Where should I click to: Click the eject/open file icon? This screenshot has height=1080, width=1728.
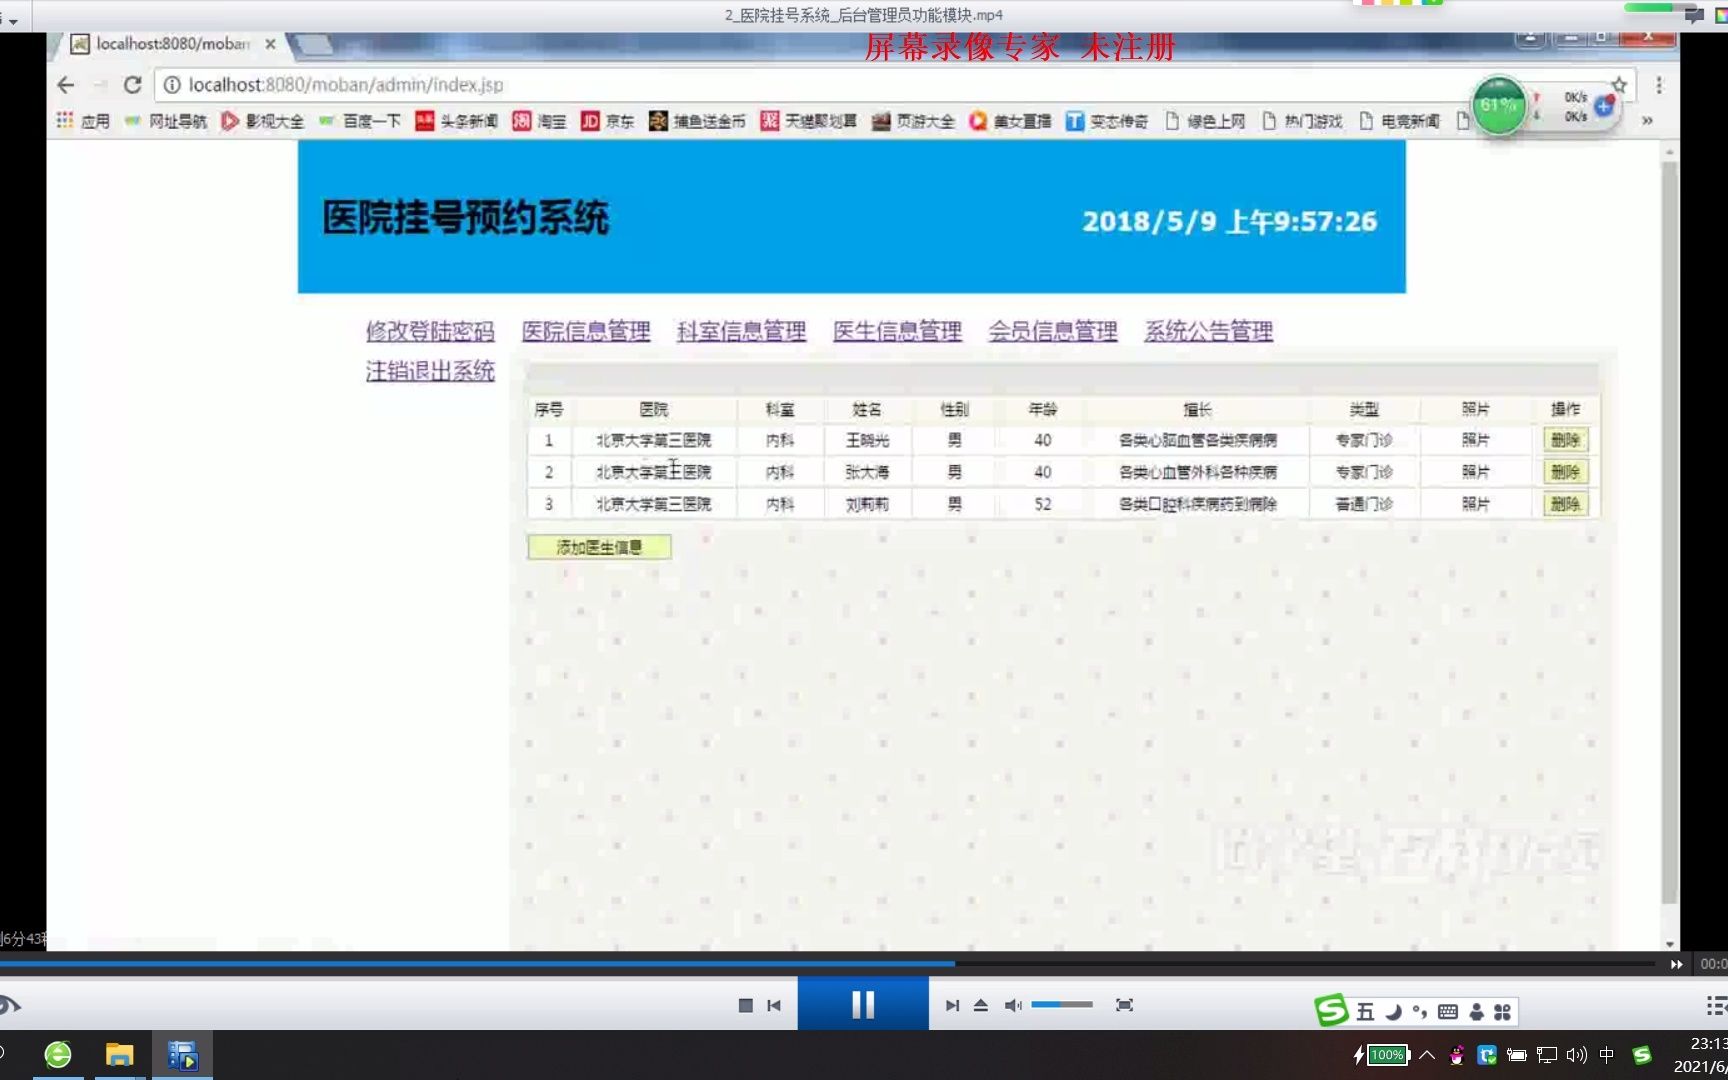[x=981, y=1005]
